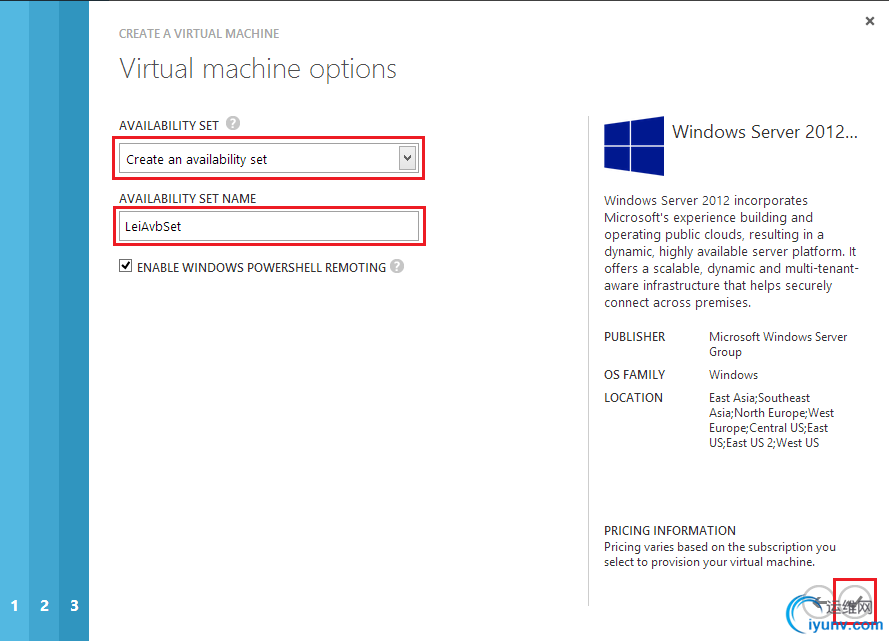Go to wizard step 1
The image size is (889, 641).
15,605
